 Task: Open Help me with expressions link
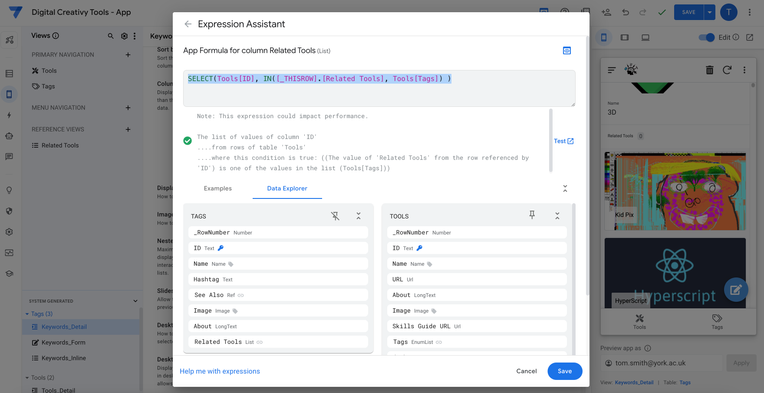(220, 371)
